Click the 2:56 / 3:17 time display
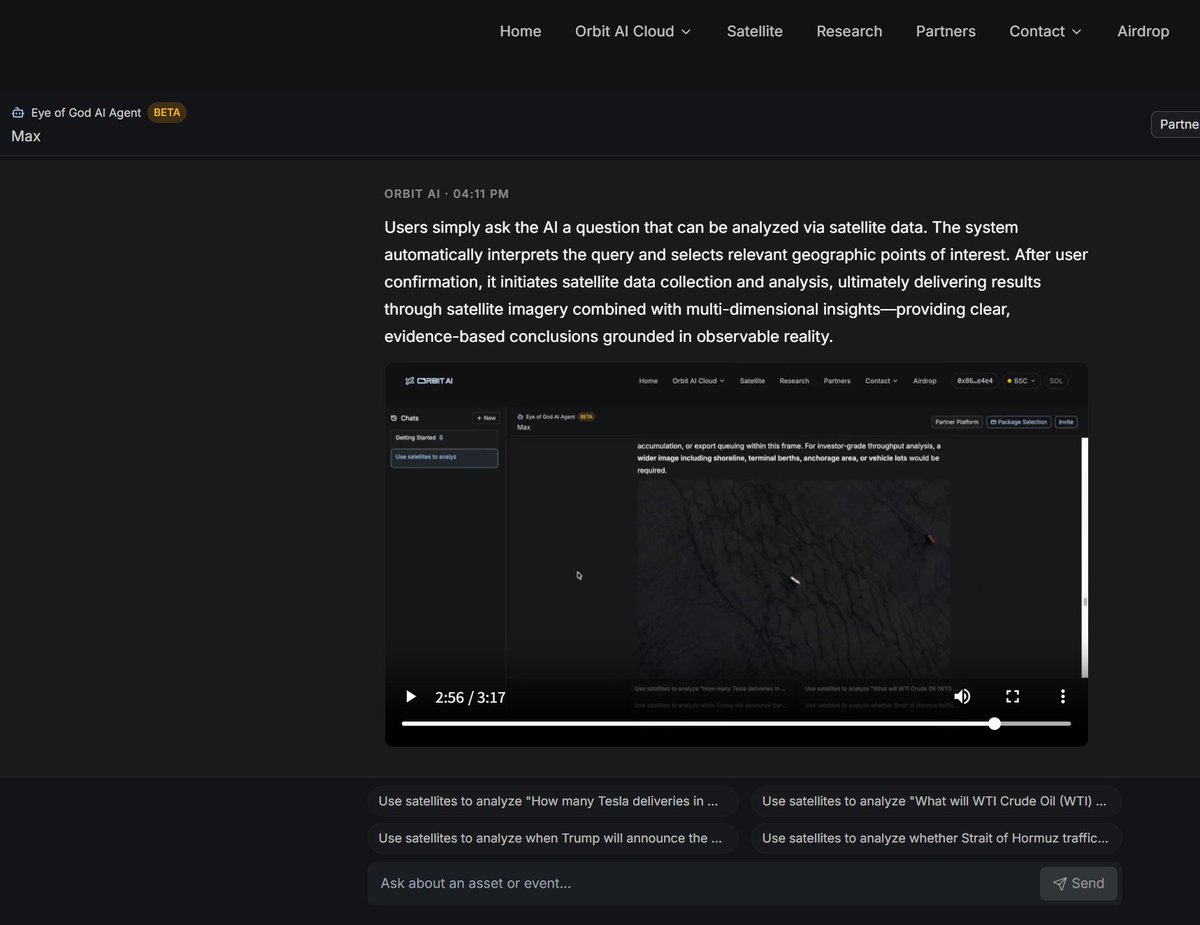The image size is (1200, 925). pyautogui.click(x=470, y=697)
